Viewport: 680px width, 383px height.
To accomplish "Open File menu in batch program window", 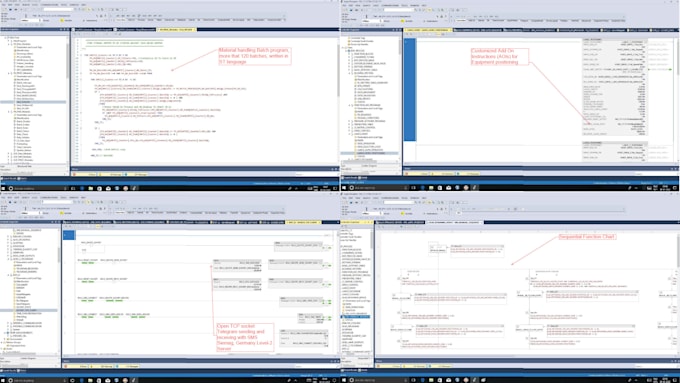I will click(x=3, y=5).
